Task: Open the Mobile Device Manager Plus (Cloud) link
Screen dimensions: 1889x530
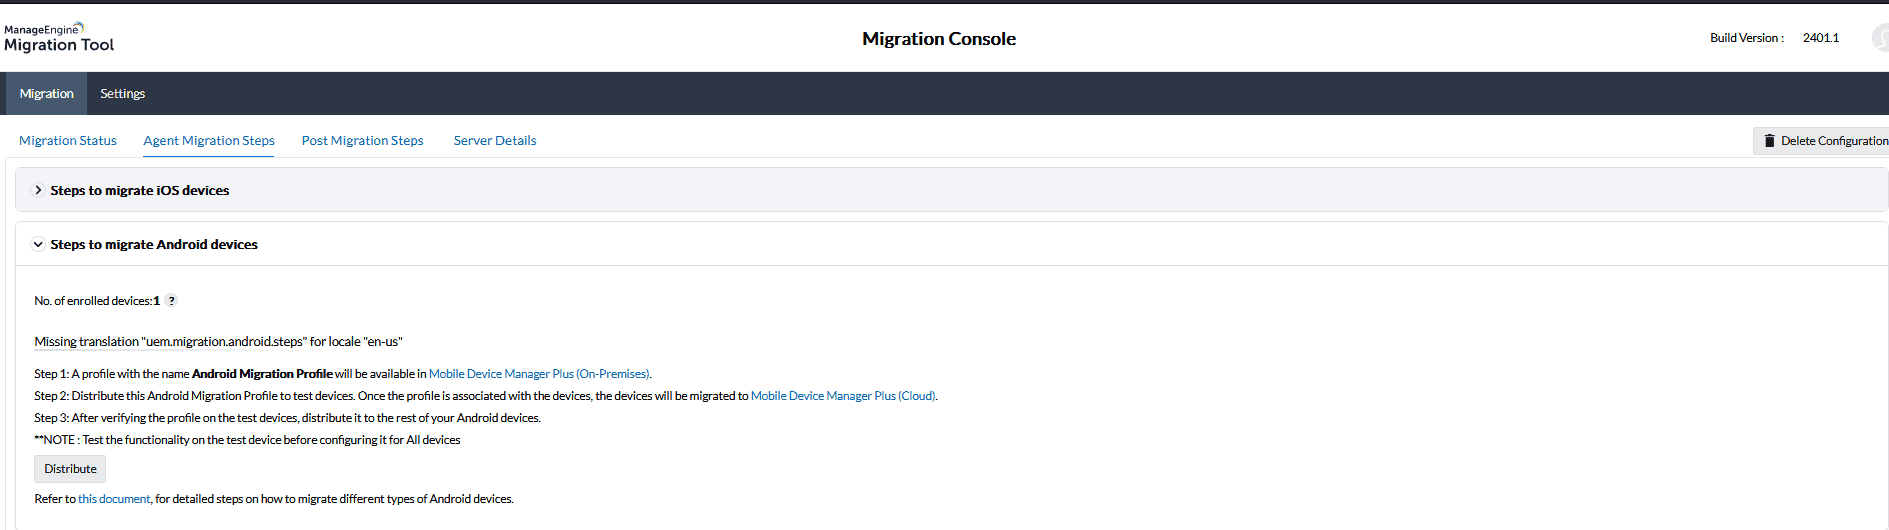Action: (843, 396)
